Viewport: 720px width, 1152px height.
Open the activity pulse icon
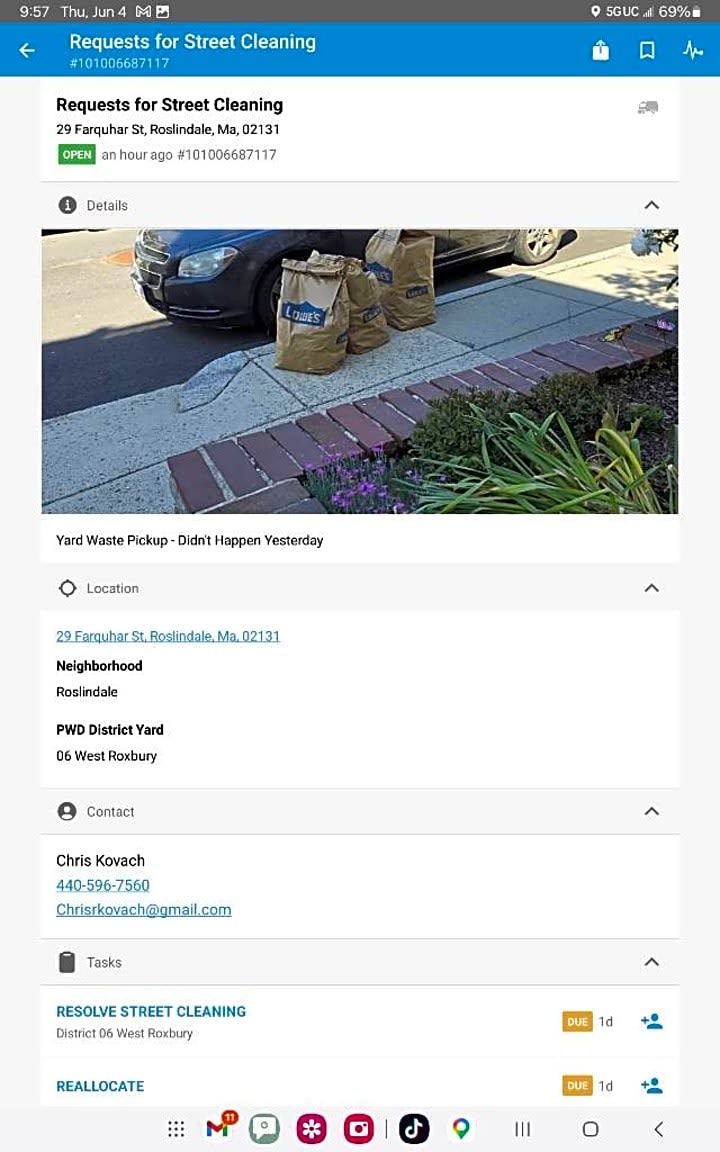click(693, 50)
